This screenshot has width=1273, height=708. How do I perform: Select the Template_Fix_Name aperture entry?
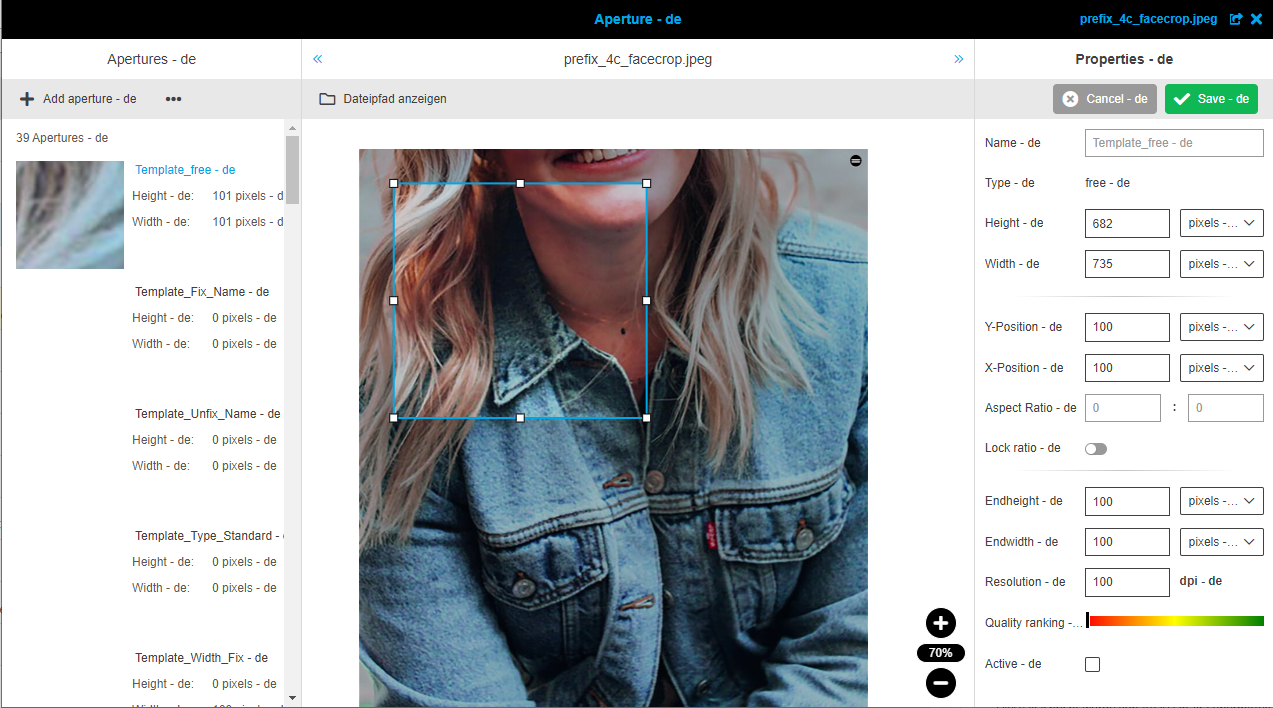[202, 291]
